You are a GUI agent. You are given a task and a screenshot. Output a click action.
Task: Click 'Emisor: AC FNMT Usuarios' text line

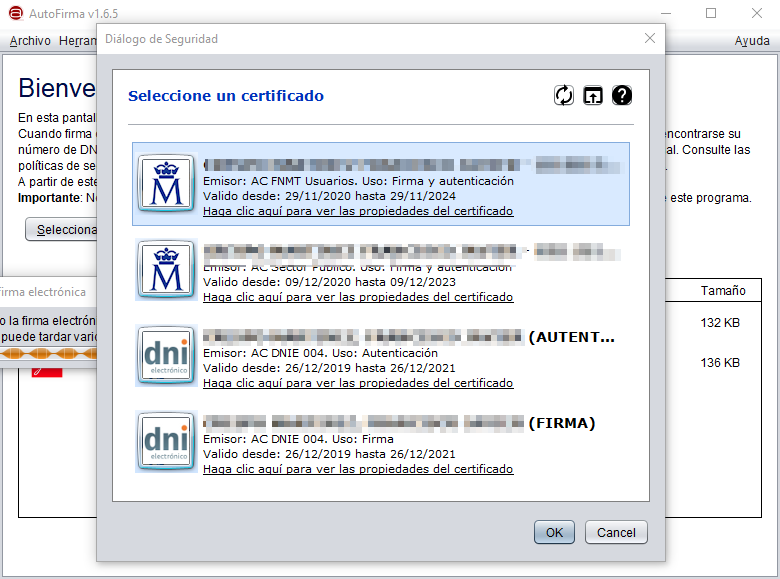[x=358, y=181]
